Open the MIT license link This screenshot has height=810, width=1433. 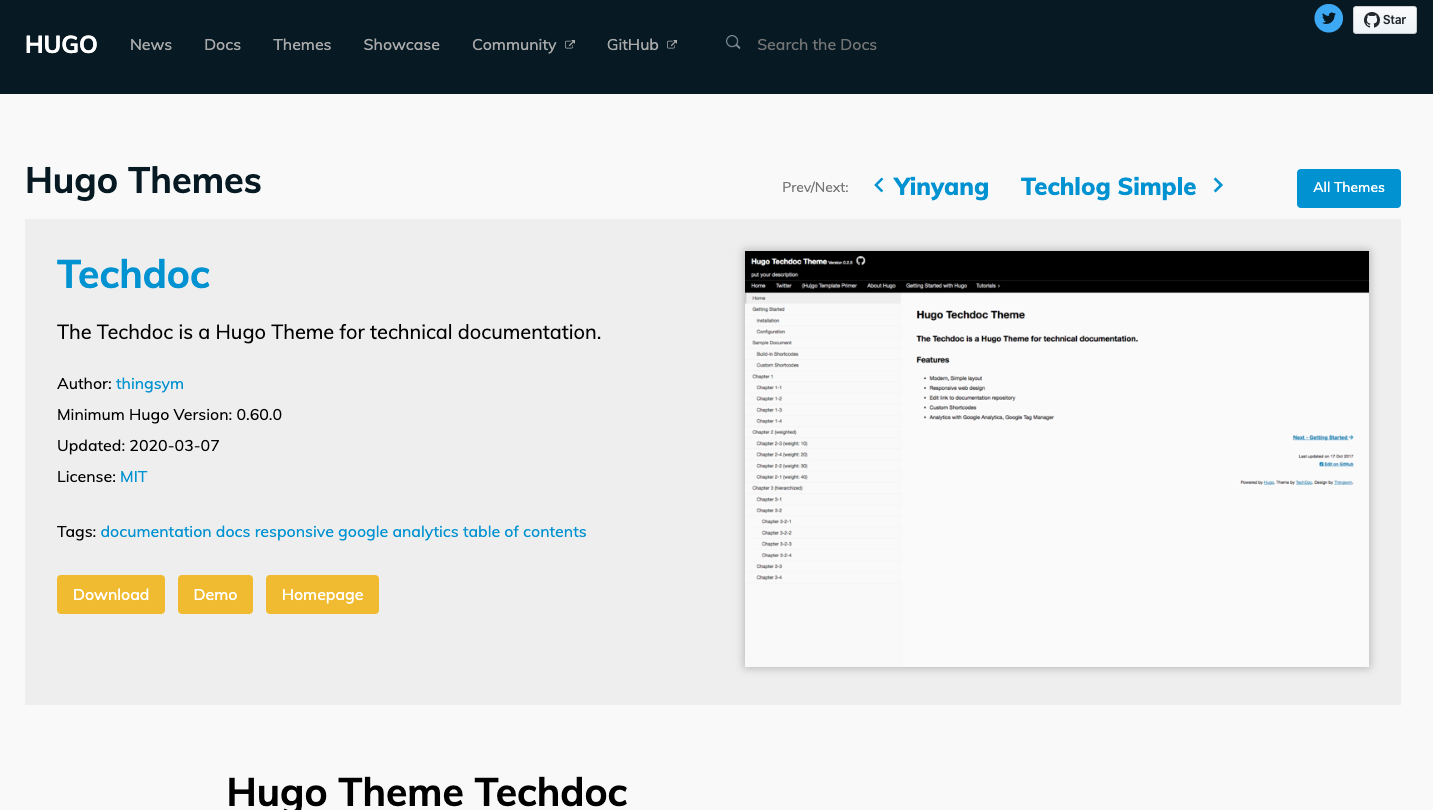133,477
